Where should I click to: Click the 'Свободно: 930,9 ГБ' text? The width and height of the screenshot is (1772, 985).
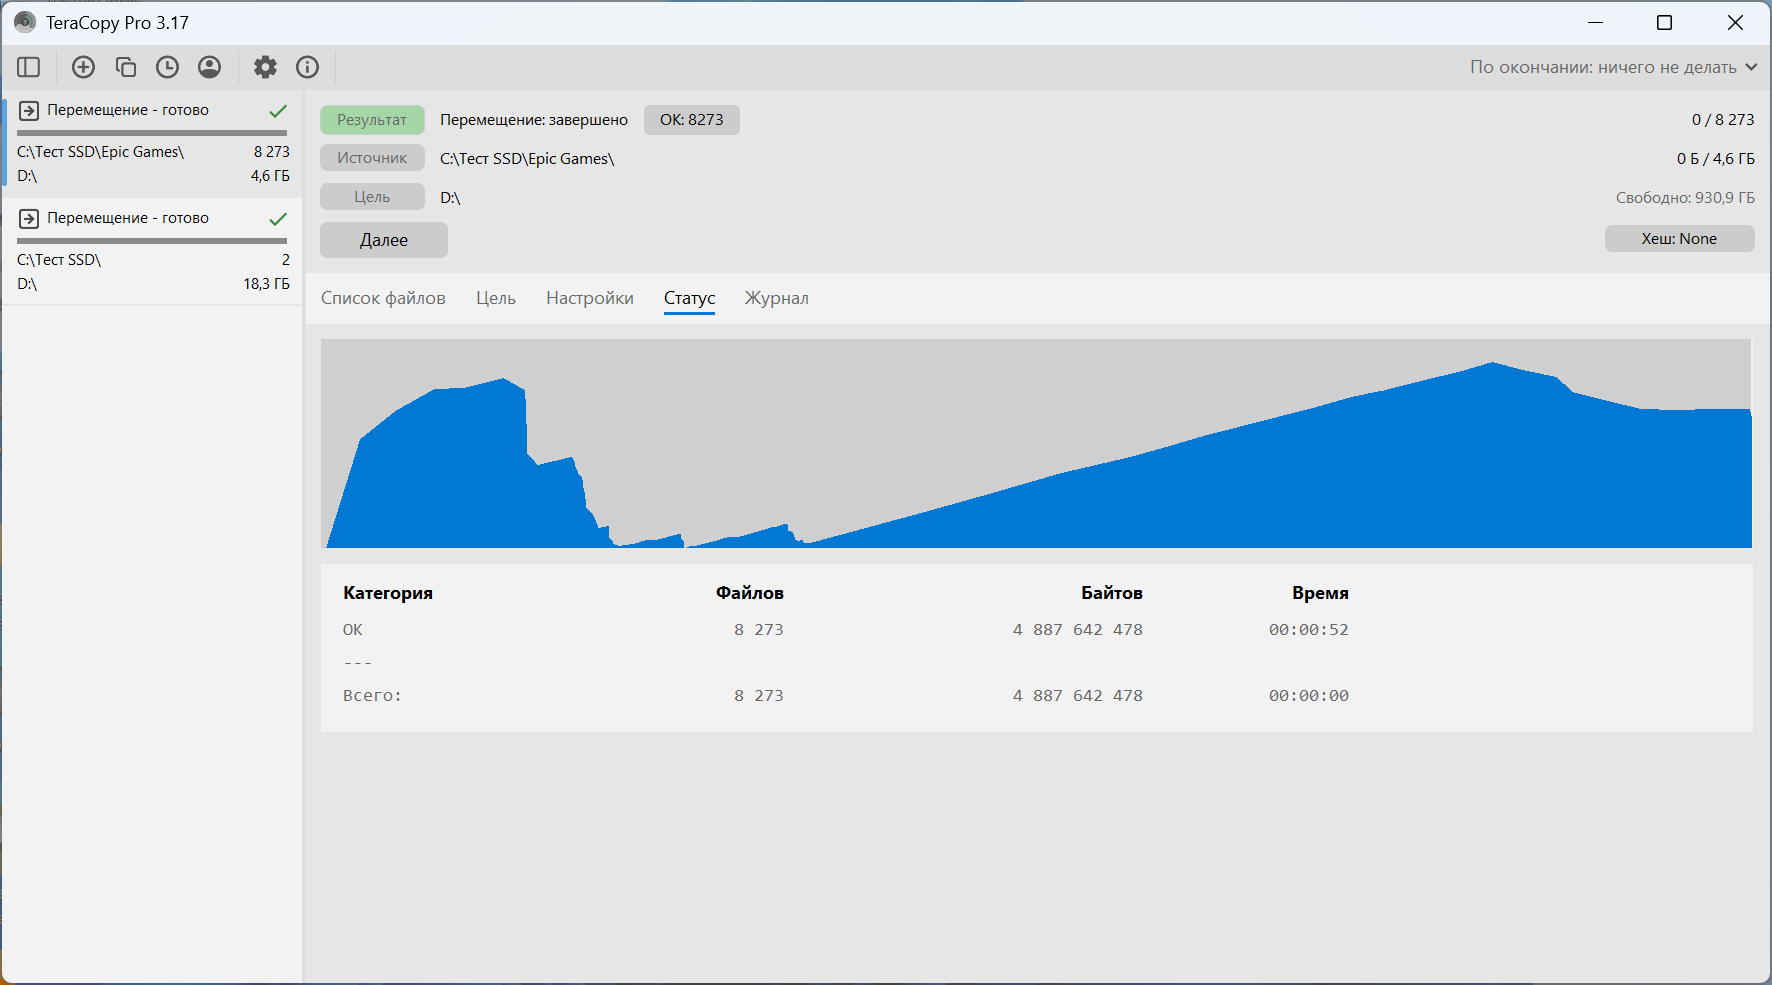pos(1685,198)
